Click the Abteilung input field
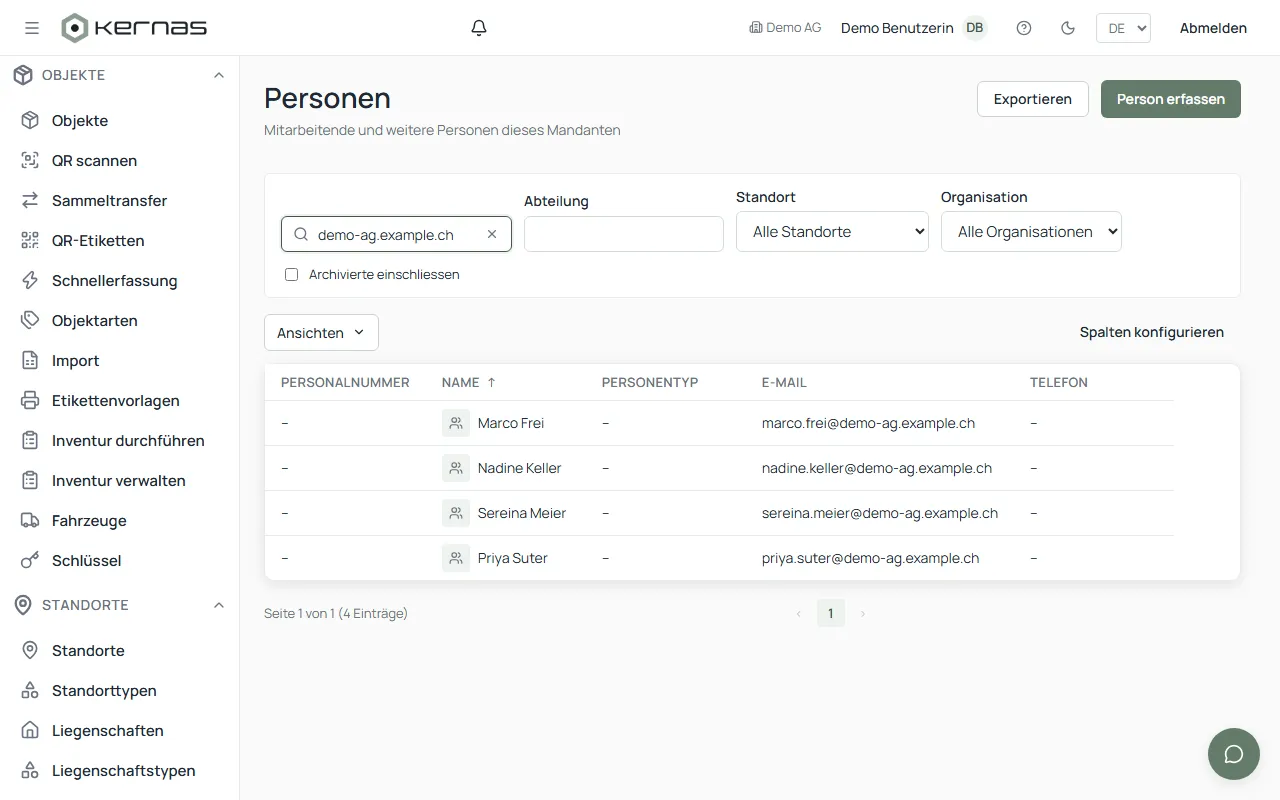1280x800 pixels. [x=624, y=234]
